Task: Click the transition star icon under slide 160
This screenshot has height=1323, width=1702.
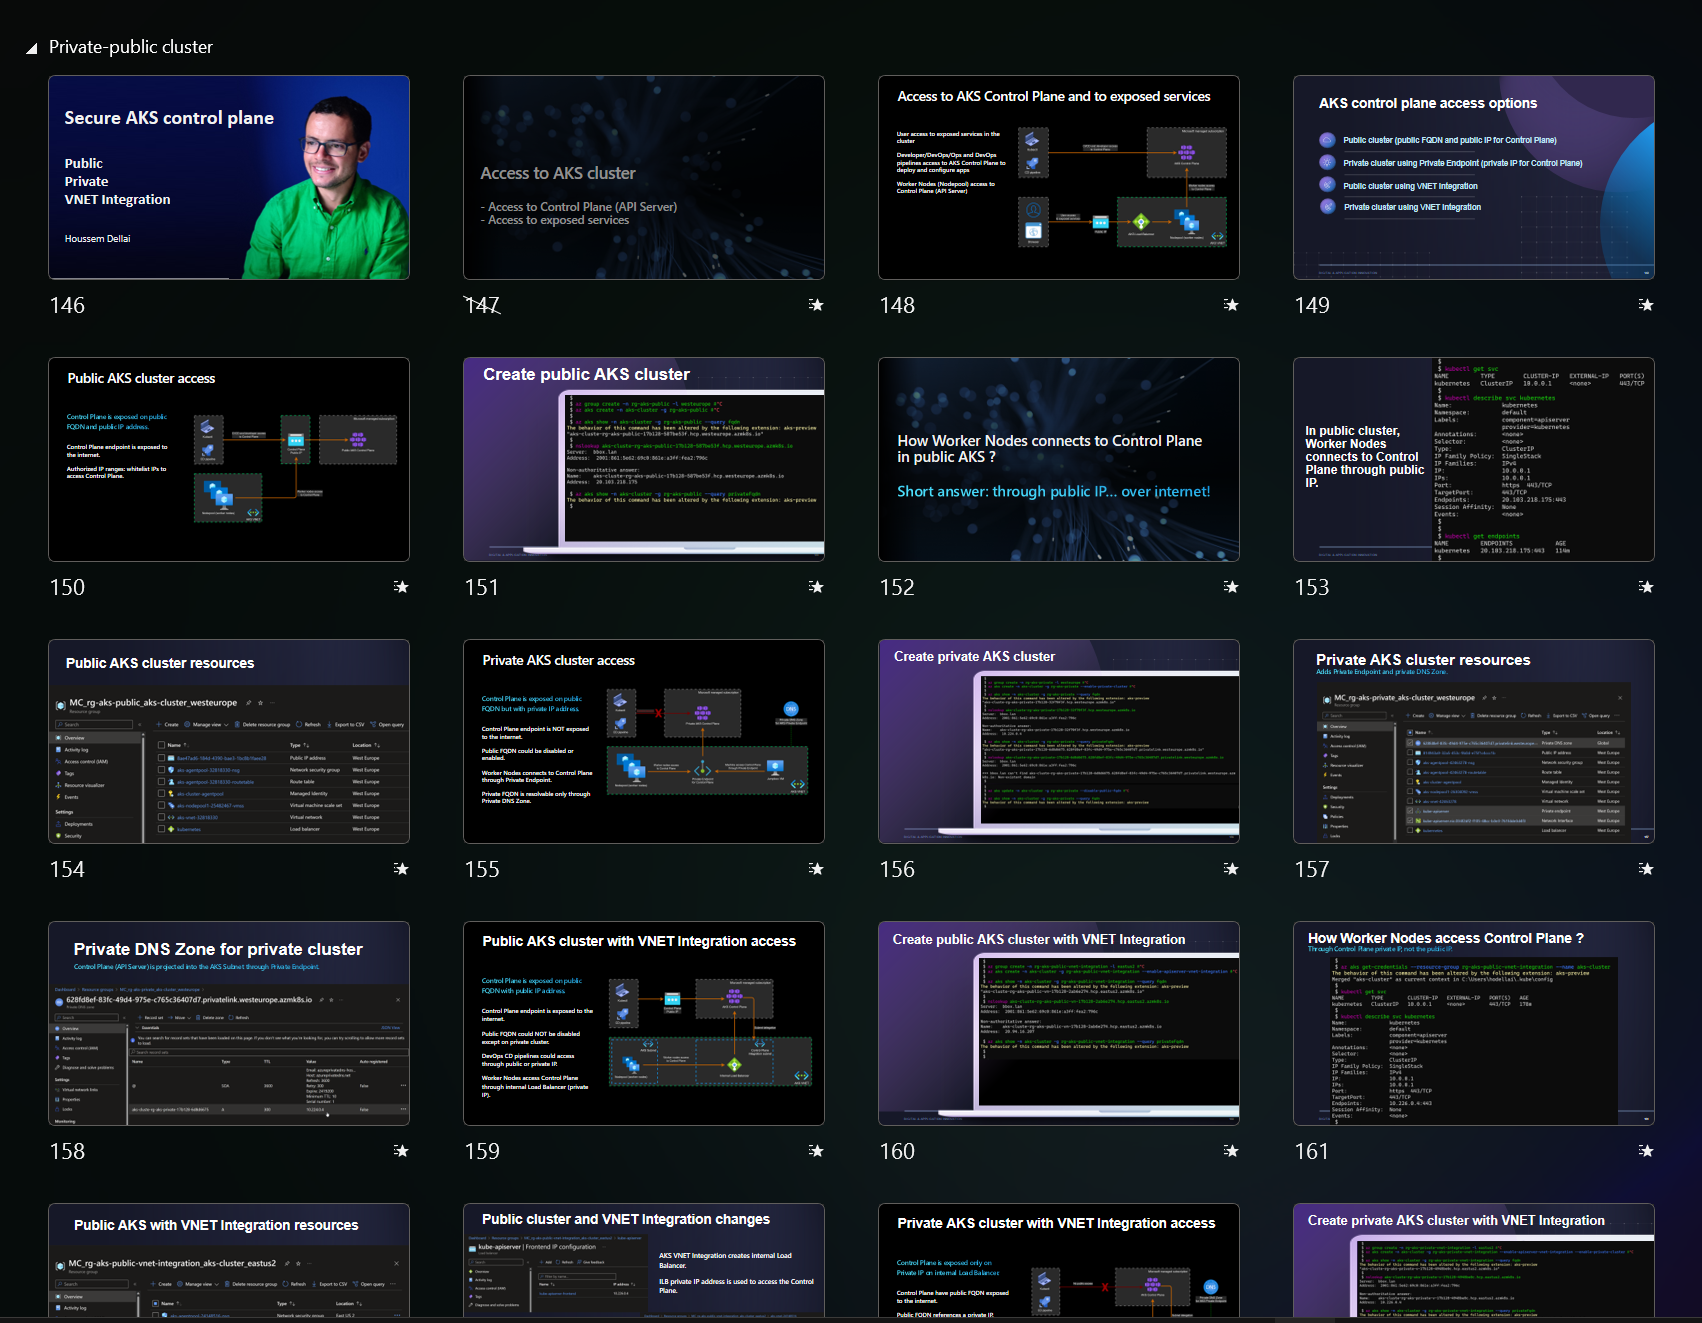Action: coord(1231,1151)
